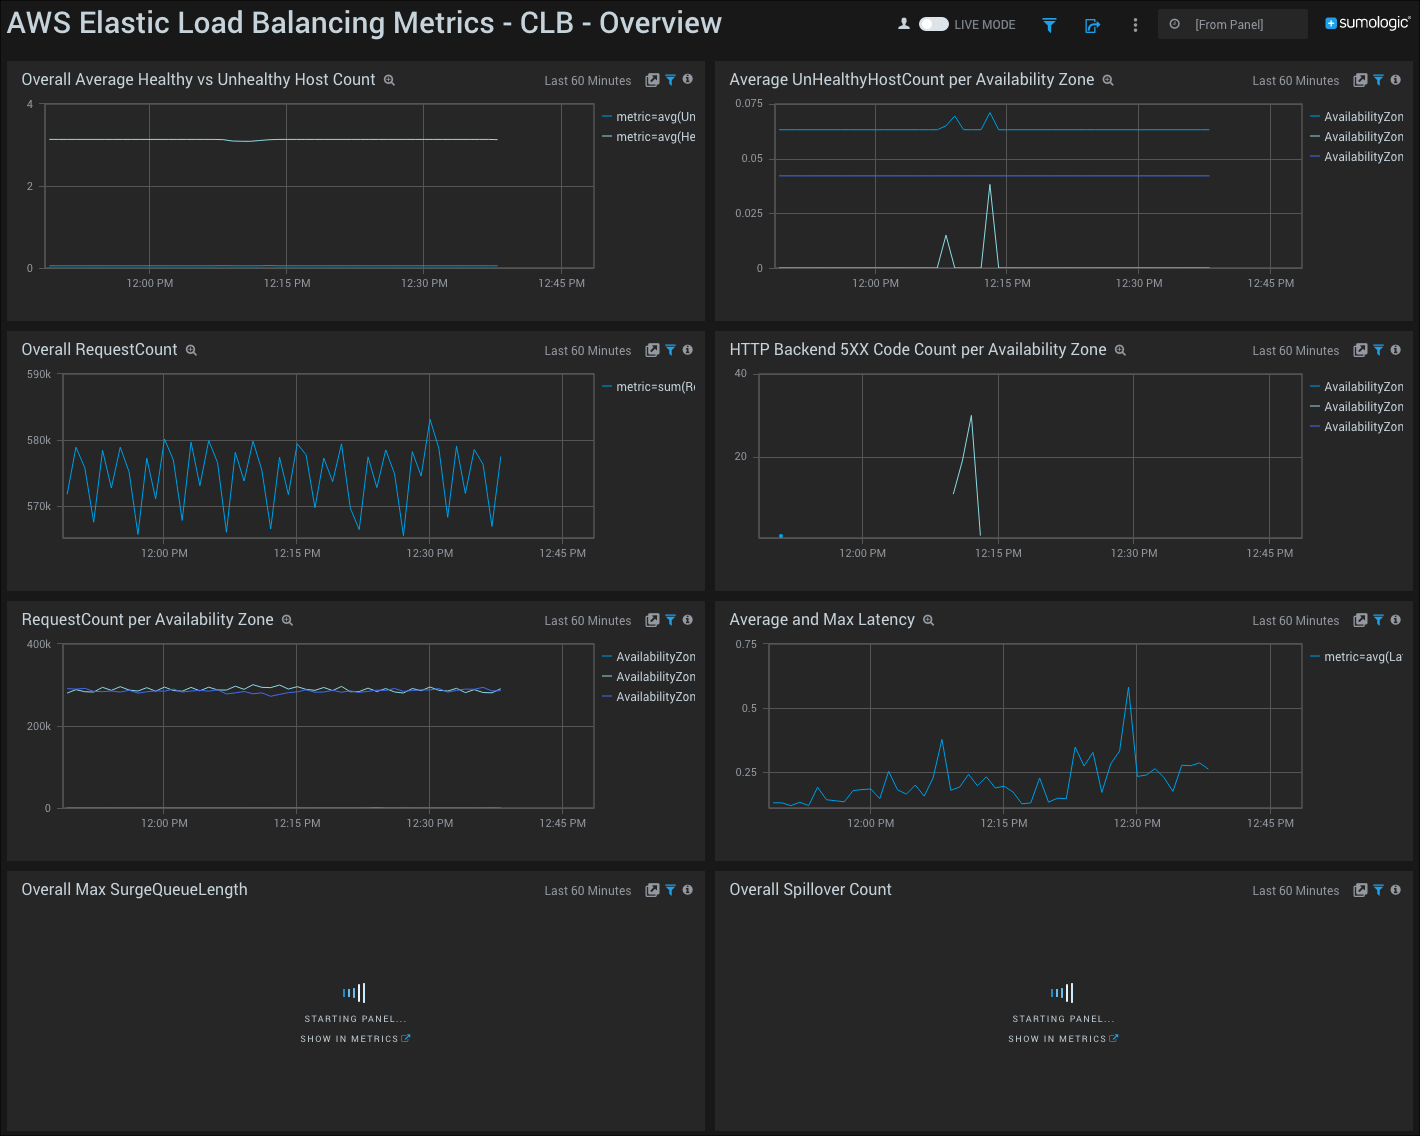
Task: Click the blue AvailabilityZone color swatch in 5XX legend
Action: pyautogui.click(x=1315, y=426)
